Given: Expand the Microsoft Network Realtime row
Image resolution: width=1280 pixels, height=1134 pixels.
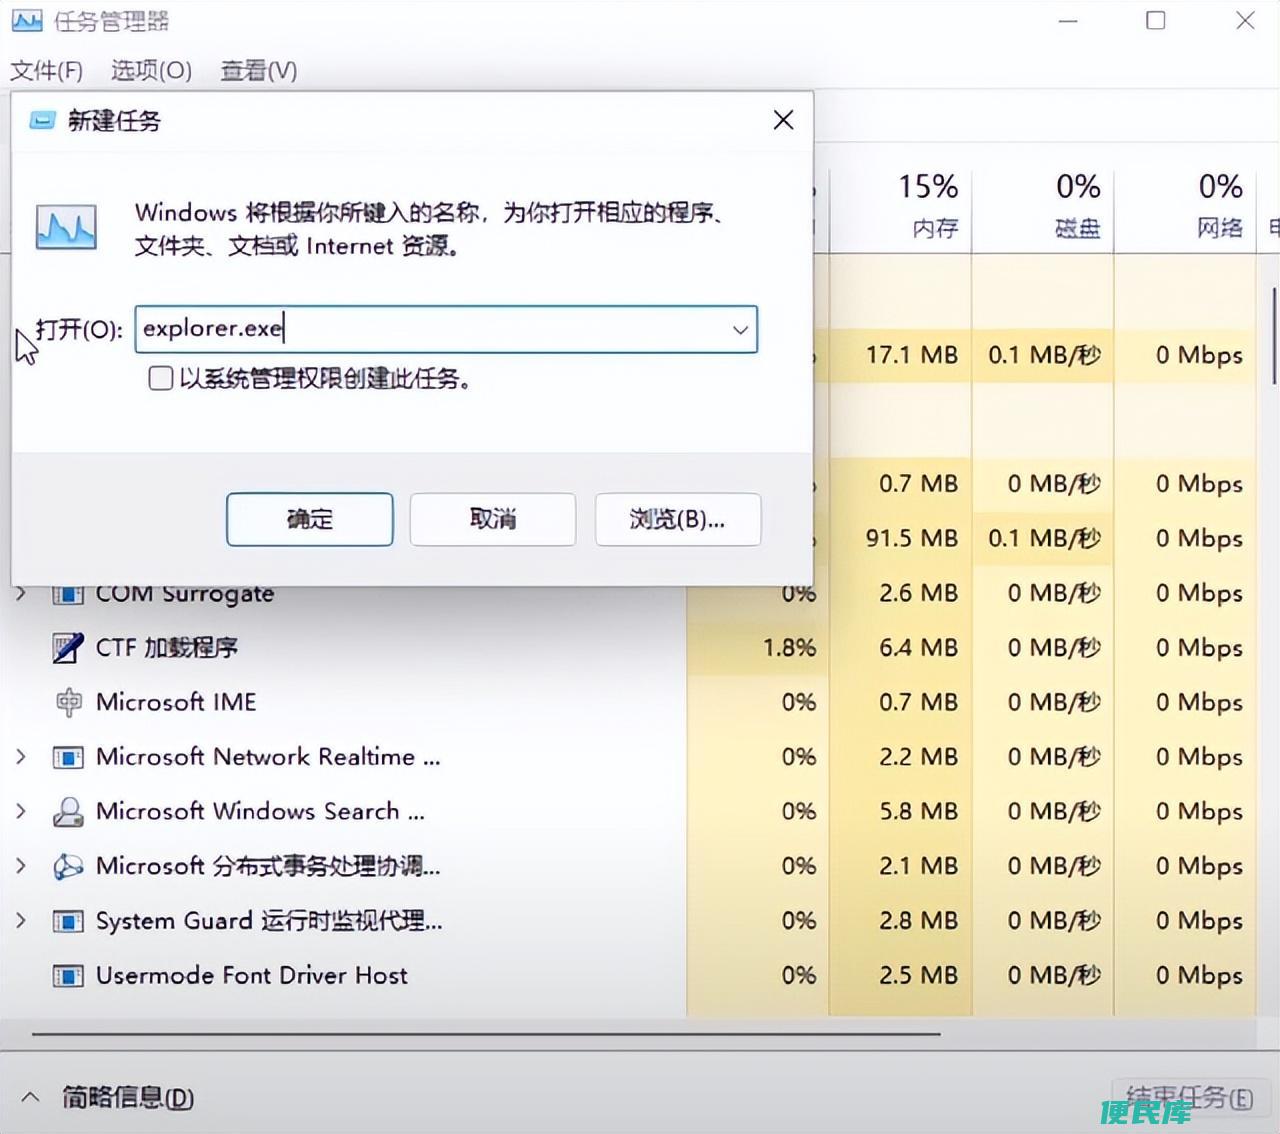Looking at the screenshot, I should (21, 757).
